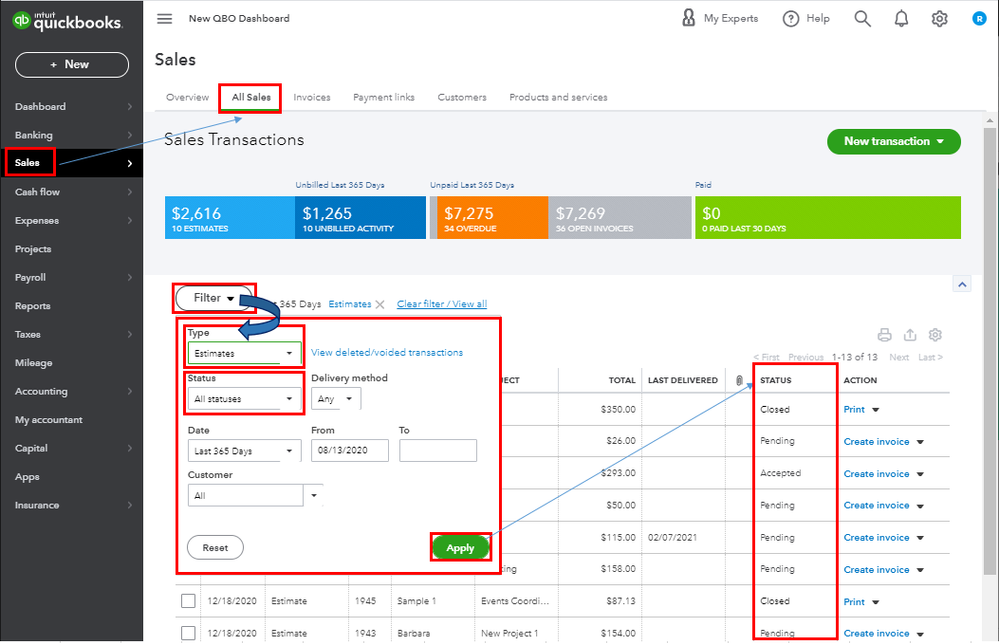Viewport: 999px width, 643px height.
Task: Open the Filter dropdown
Action: coord(214,298)
